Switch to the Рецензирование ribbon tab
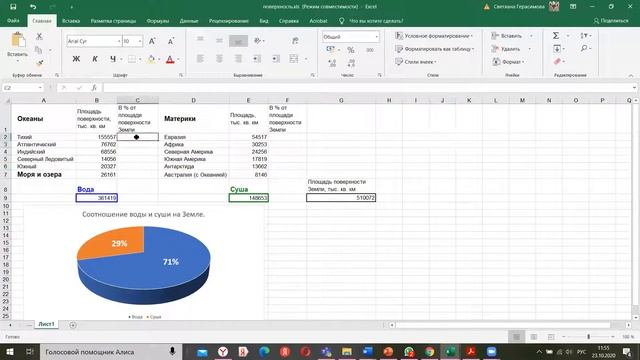Image resolution: width=640 pixels, height=360 pixels. [229, 21]
